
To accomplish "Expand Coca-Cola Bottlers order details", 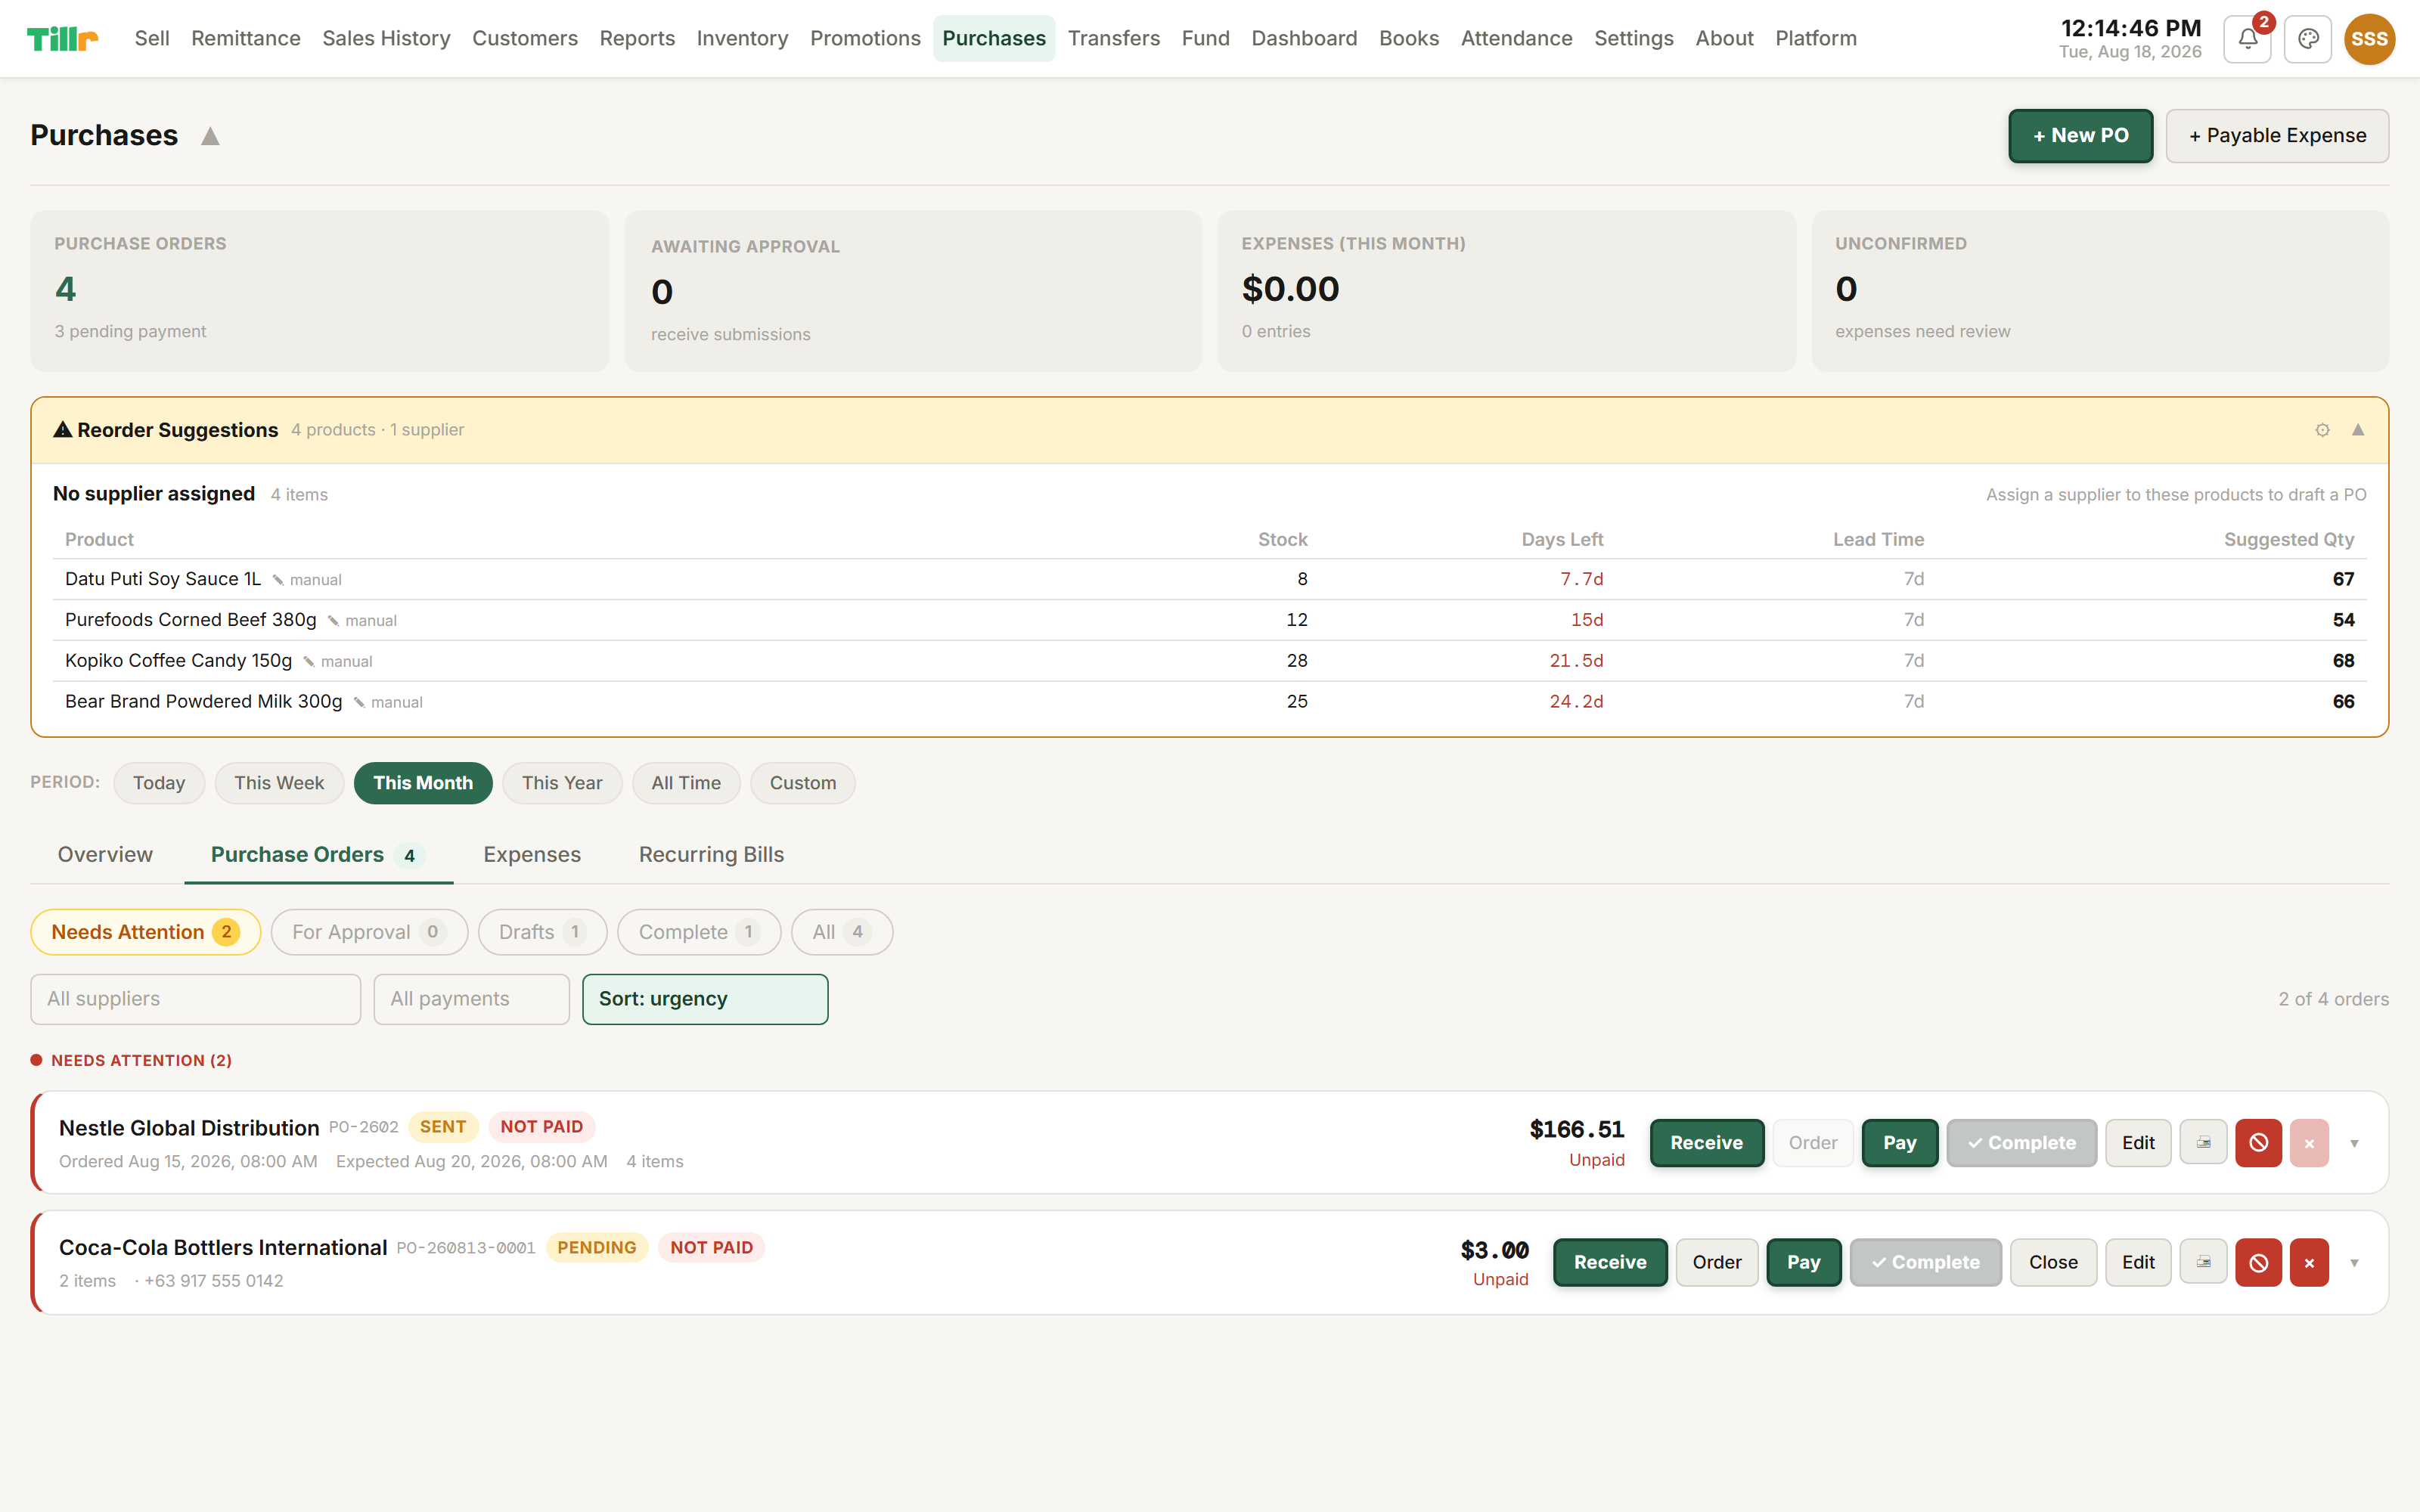I will pos(2354,1263).
